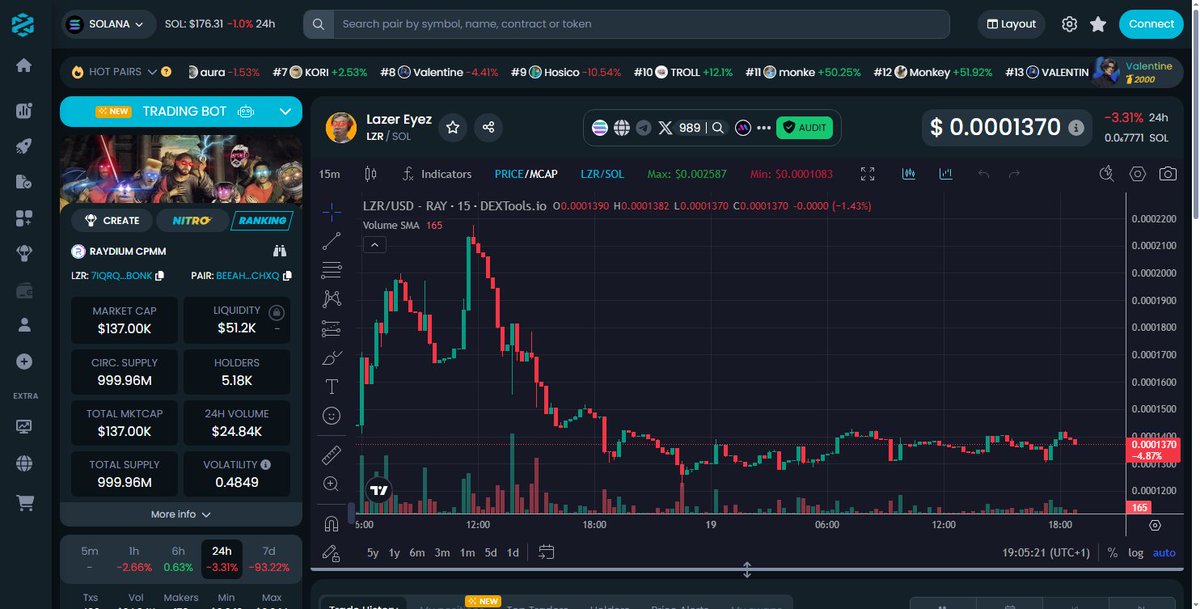Select the ruler measure tool
Screen dimensions: 1200x609
point(332,456)
